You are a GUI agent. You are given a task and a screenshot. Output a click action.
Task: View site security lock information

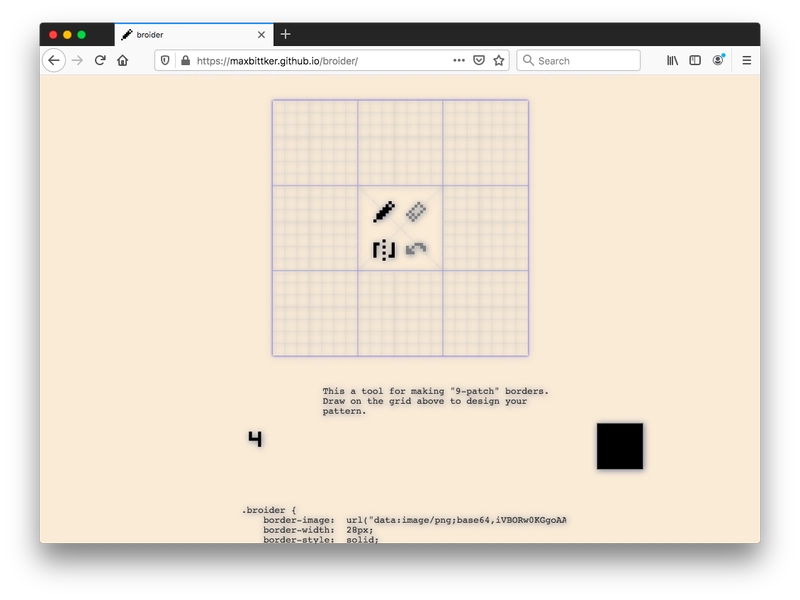[186, 61]
